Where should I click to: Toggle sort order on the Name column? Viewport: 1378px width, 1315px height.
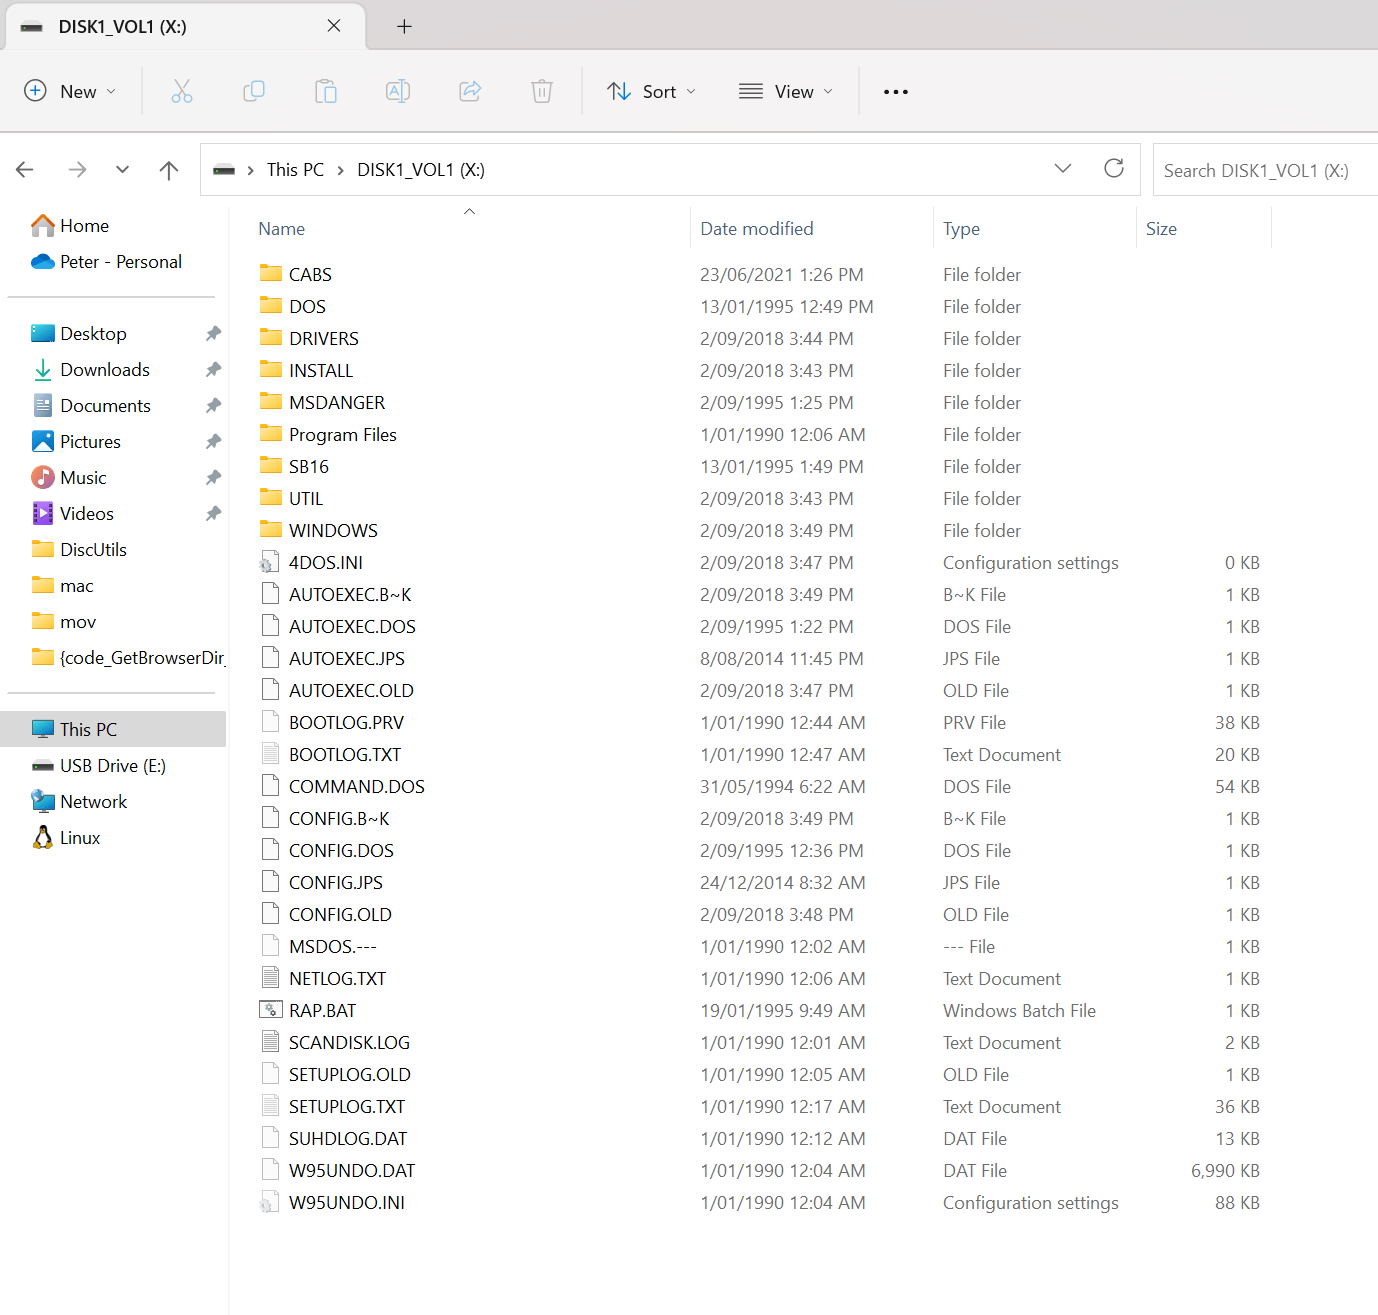tap(281, 228)
